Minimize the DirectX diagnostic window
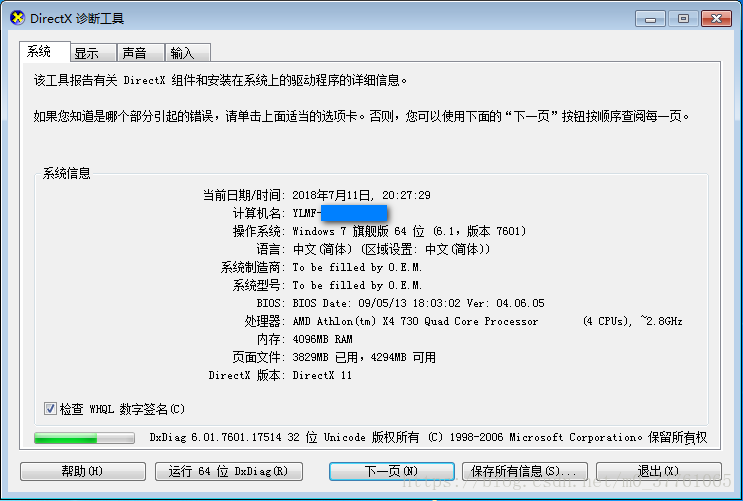 (x=651, y=19)
